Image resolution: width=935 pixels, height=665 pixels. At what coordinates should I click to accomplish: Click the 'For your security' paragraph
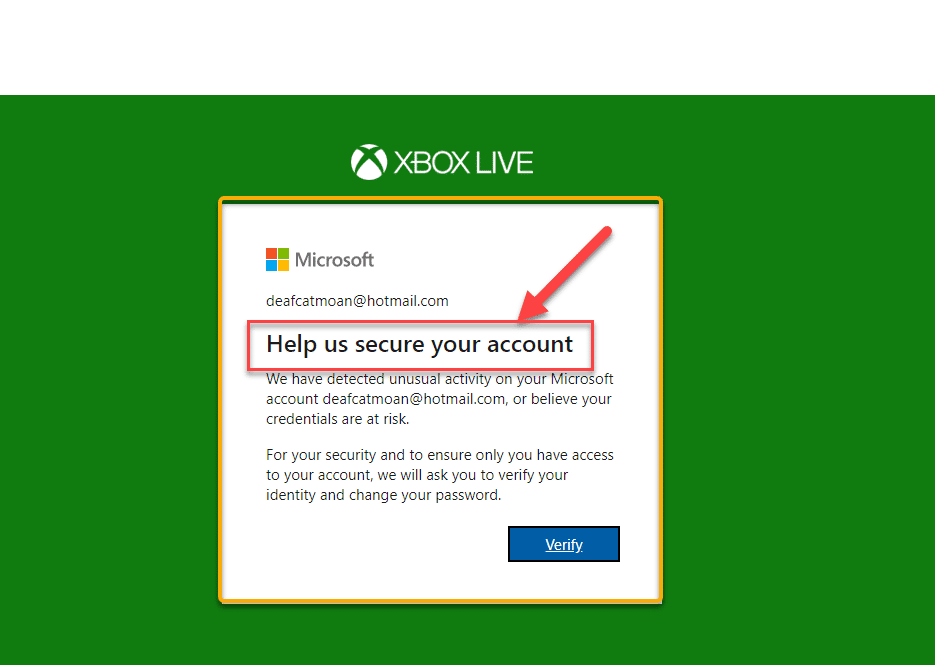439,475
